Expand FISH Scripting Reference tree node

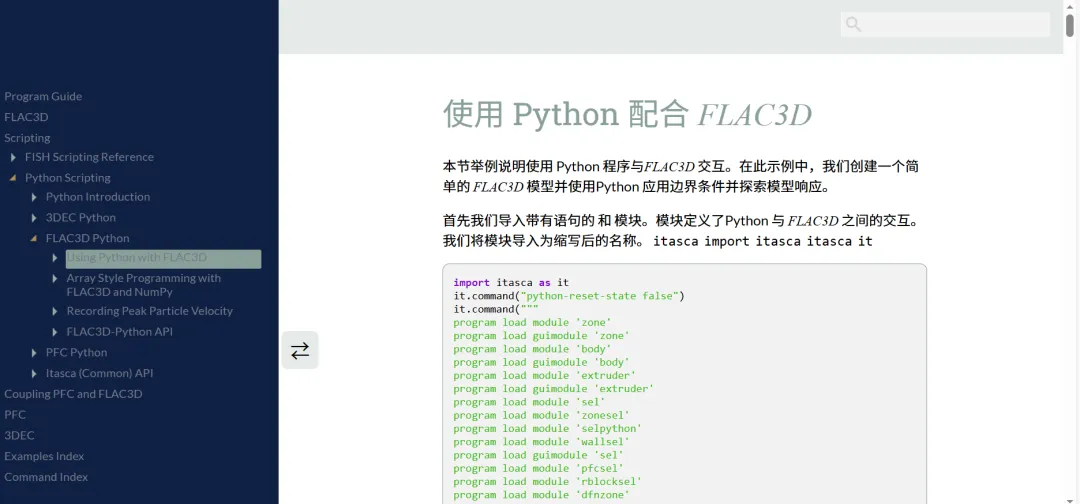coord(13,157)
